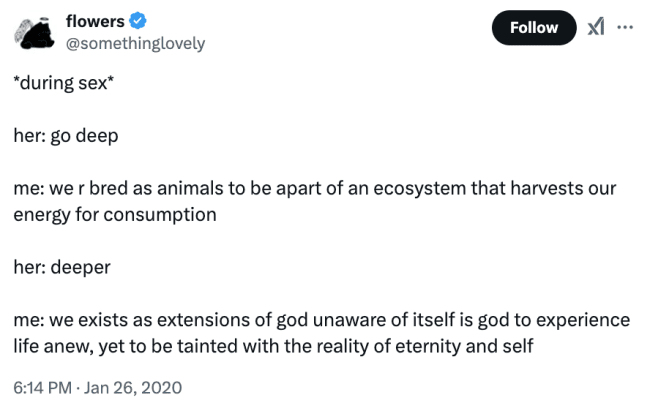Open the @somethinglovely handle link
The image size is (650, 414).
134,43
